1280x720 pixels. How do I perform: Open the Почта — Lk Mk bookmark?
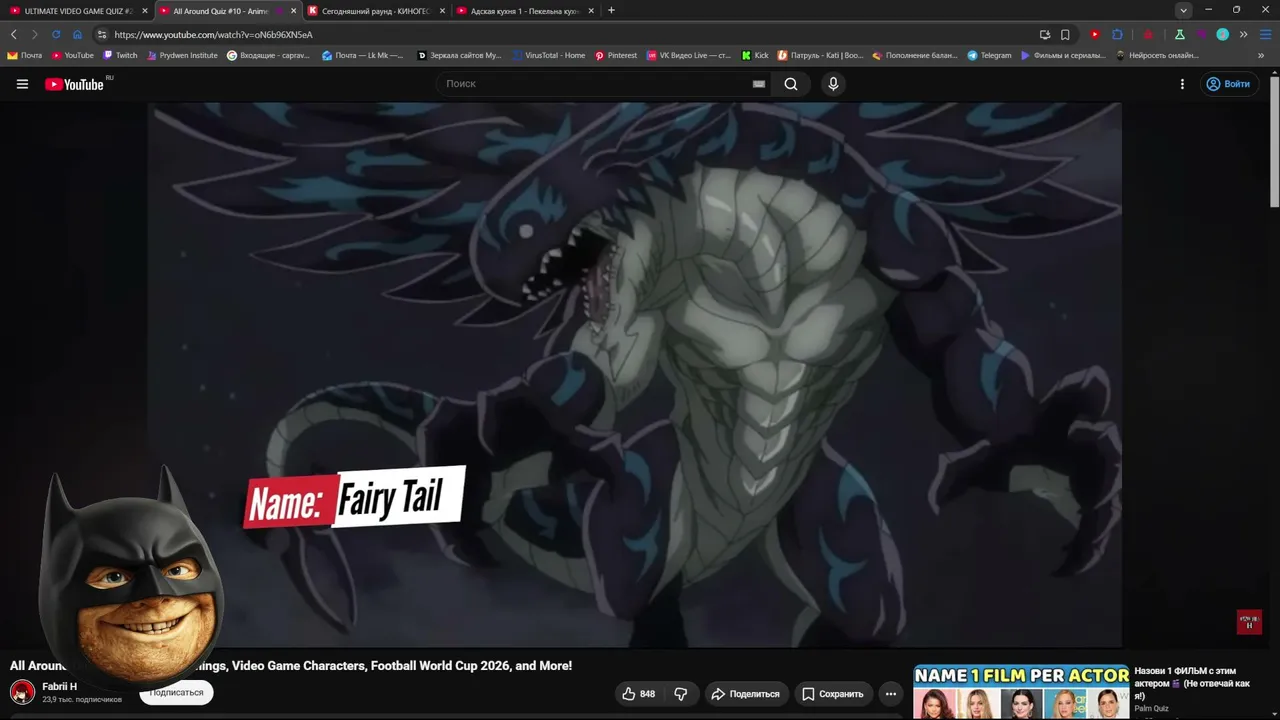[x=362, y=55]
